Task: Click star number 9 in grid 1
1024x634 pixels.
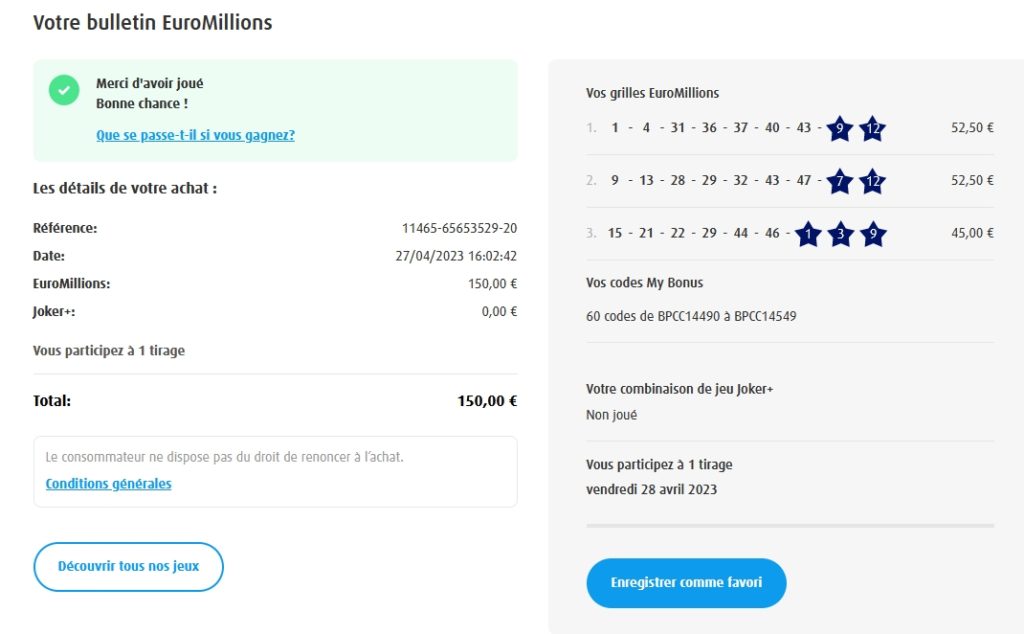Action: (x=840, y=128)
